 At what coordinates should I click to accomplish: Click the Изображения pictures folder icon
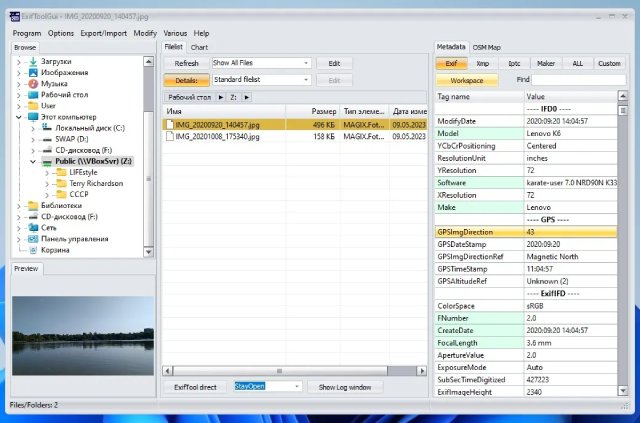pos(34,72)
